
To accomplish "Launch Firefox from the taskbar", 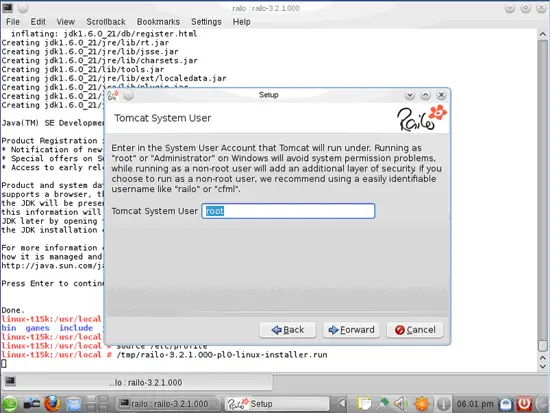I will pyautogui.click(x=52, y=404).
